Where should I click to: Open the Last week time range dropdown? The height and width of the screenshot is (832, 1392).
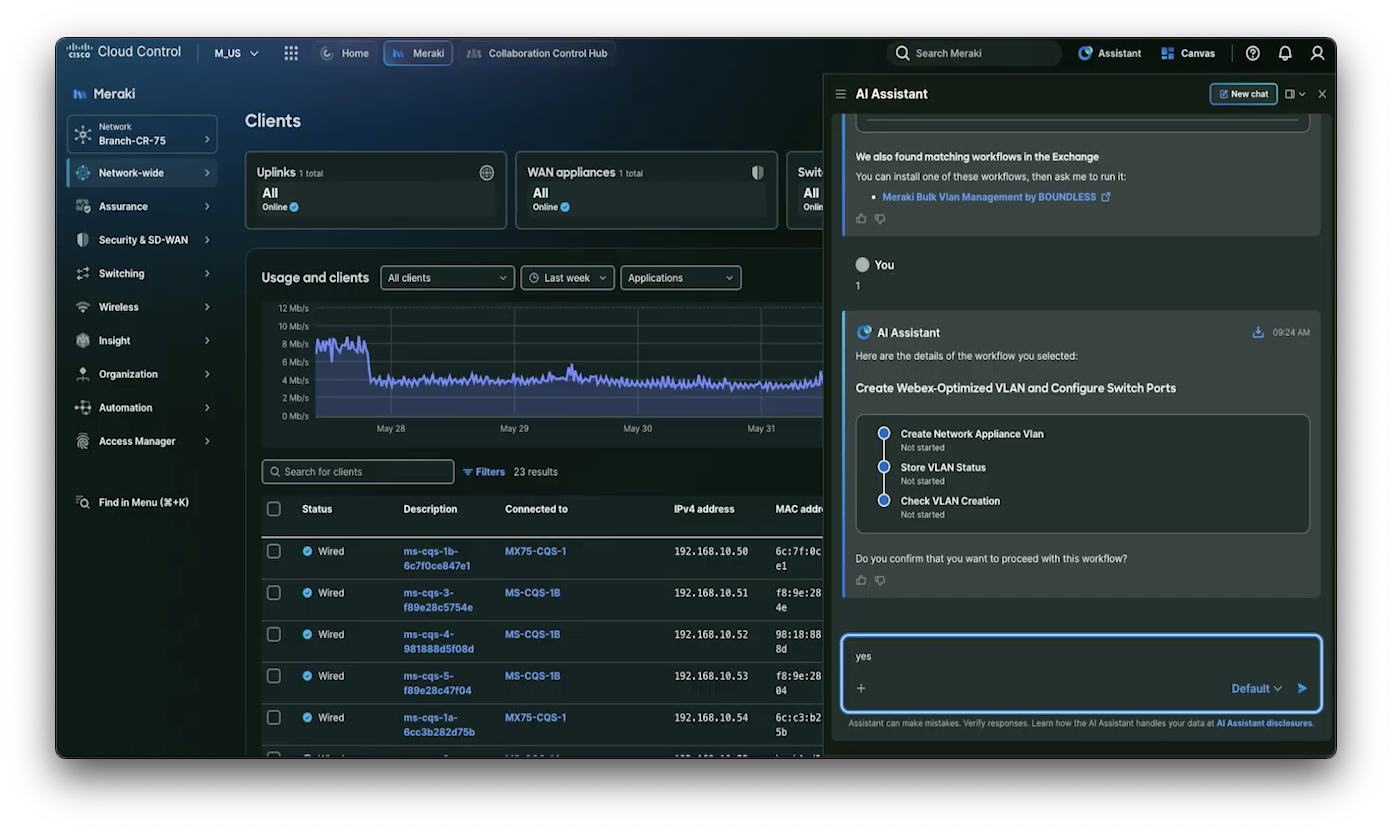[x=567, y=278]
